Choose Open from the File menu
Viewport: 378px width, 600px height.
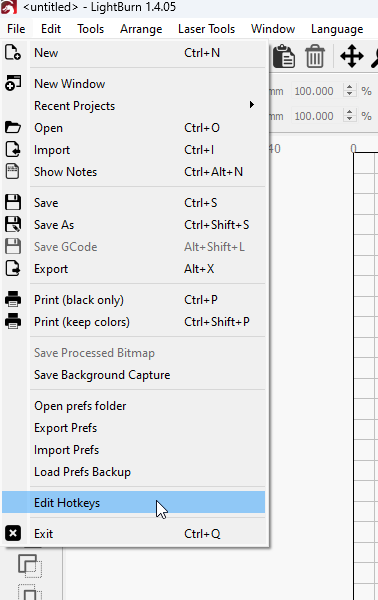point(134,127)
